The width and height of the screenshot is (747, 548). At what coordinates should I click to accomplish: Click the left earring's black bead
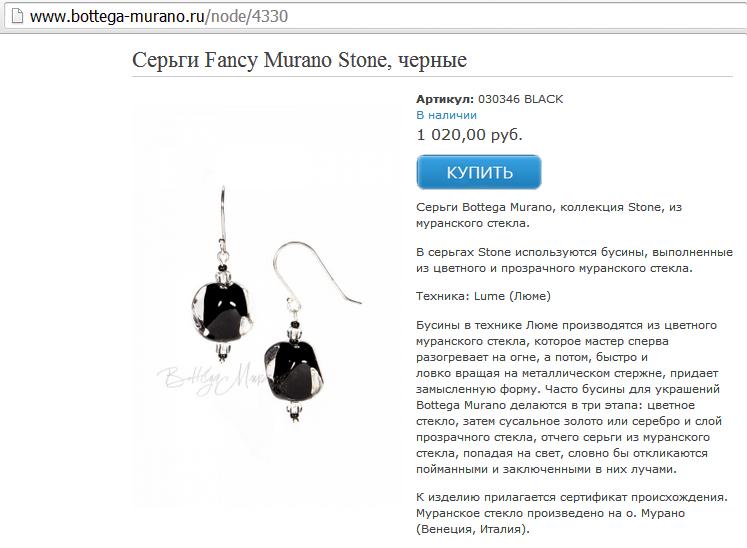click(x=222, y=311)
